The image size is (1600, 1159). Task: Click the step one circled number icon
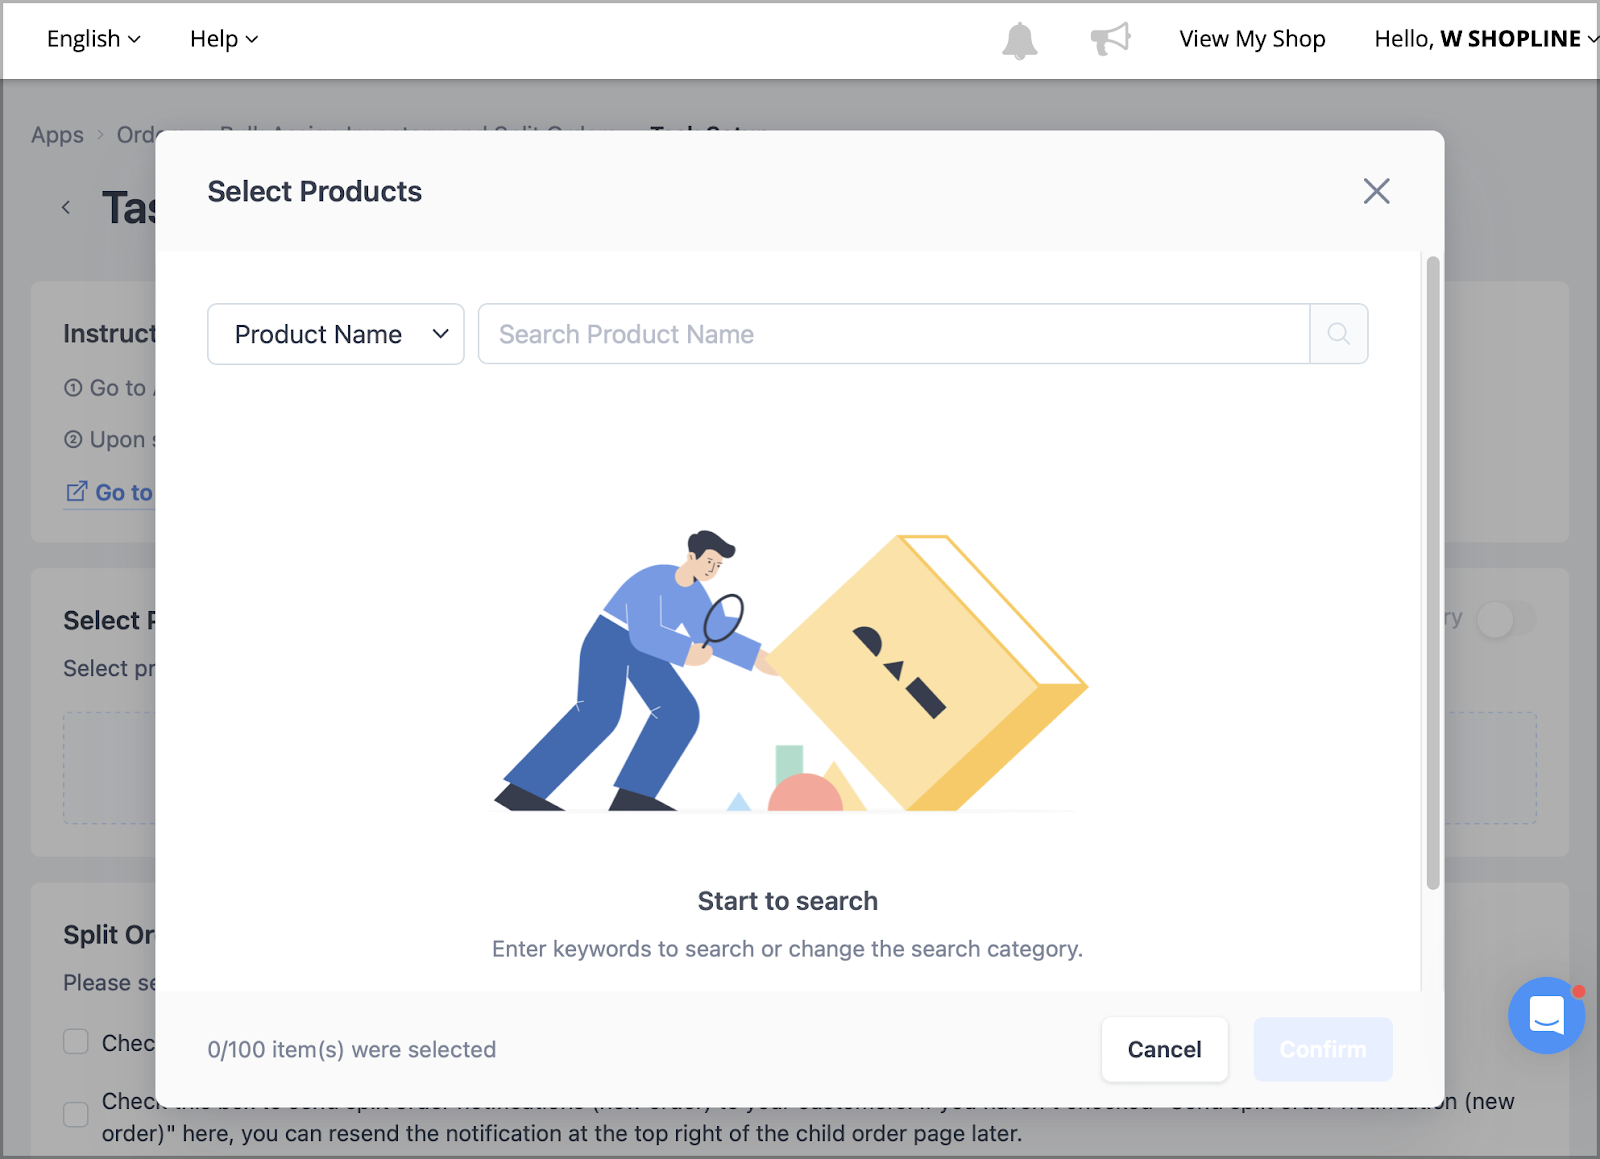73,387
